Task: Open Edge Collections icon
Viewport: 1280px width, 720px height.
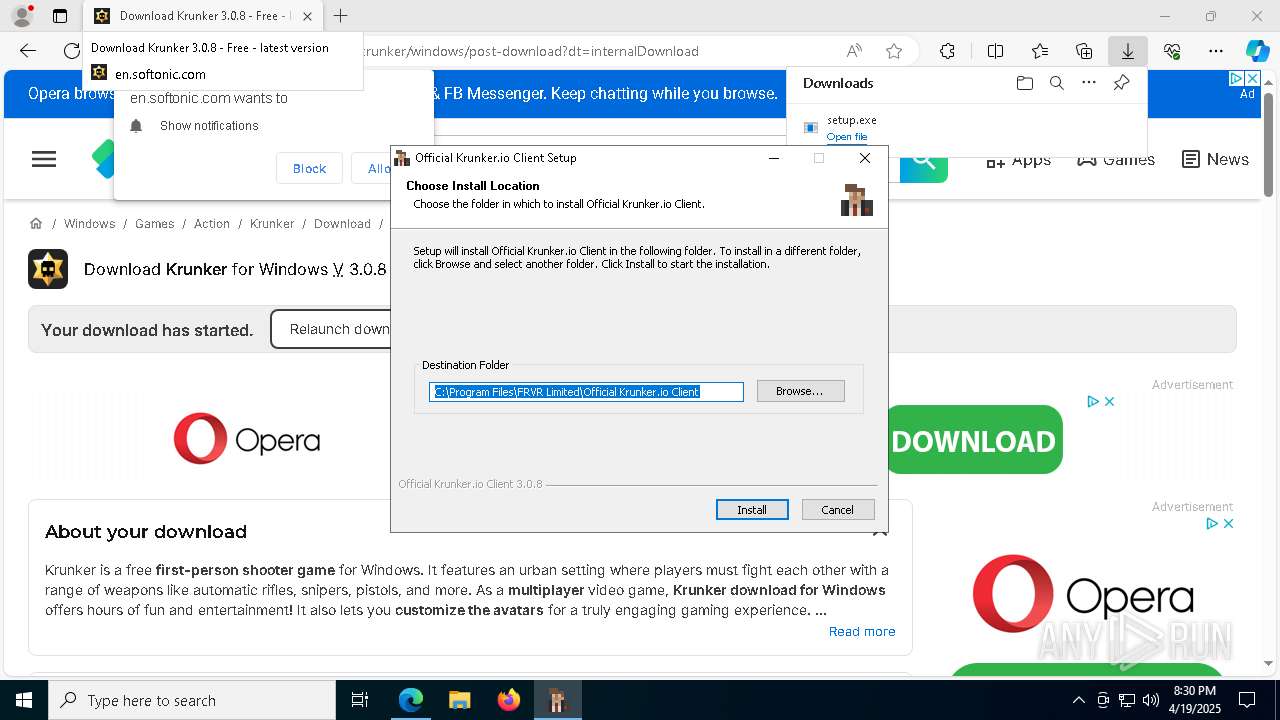Action: point(1084,51)
